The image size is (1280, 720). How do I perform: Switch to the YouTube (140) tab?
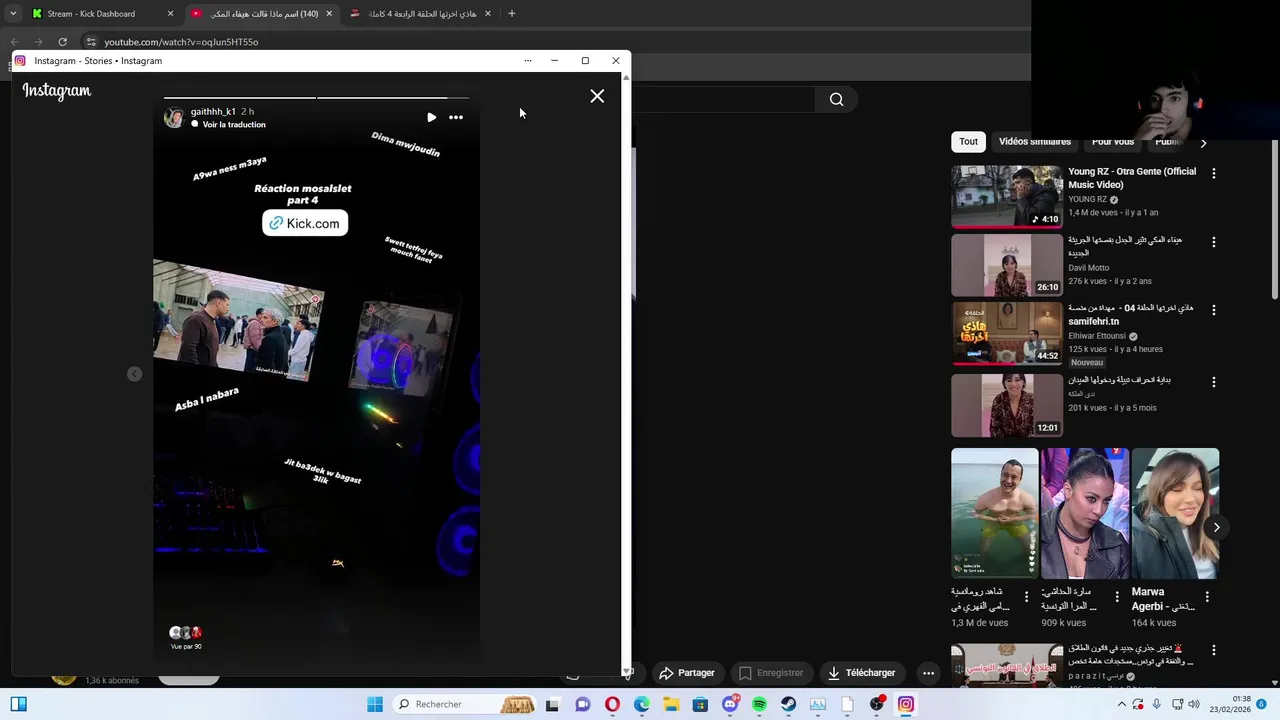(263, 14)
